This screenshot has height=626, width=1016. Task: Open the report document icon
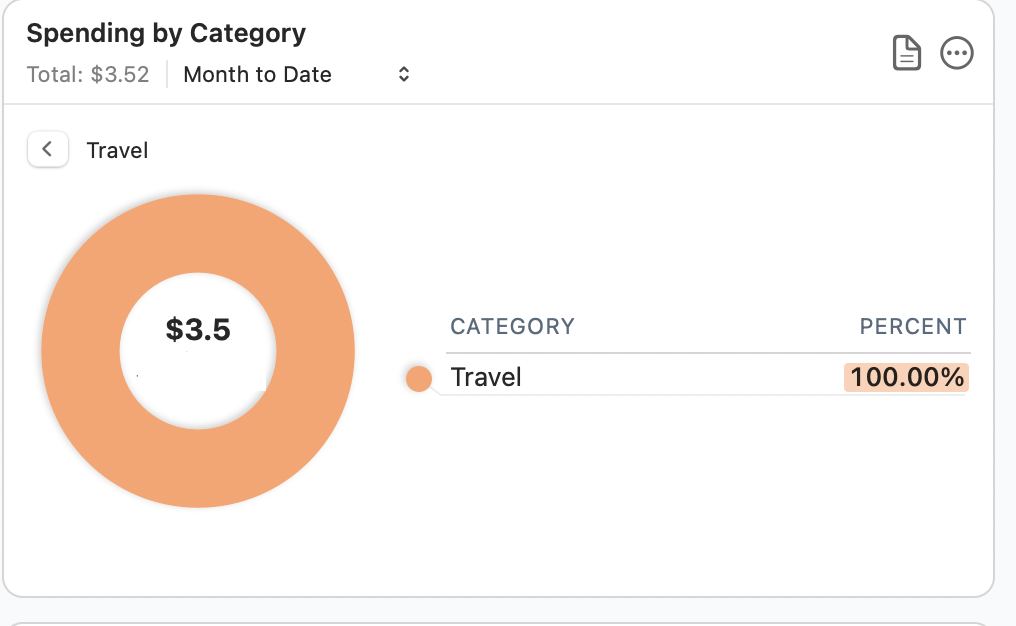point(906,53)
